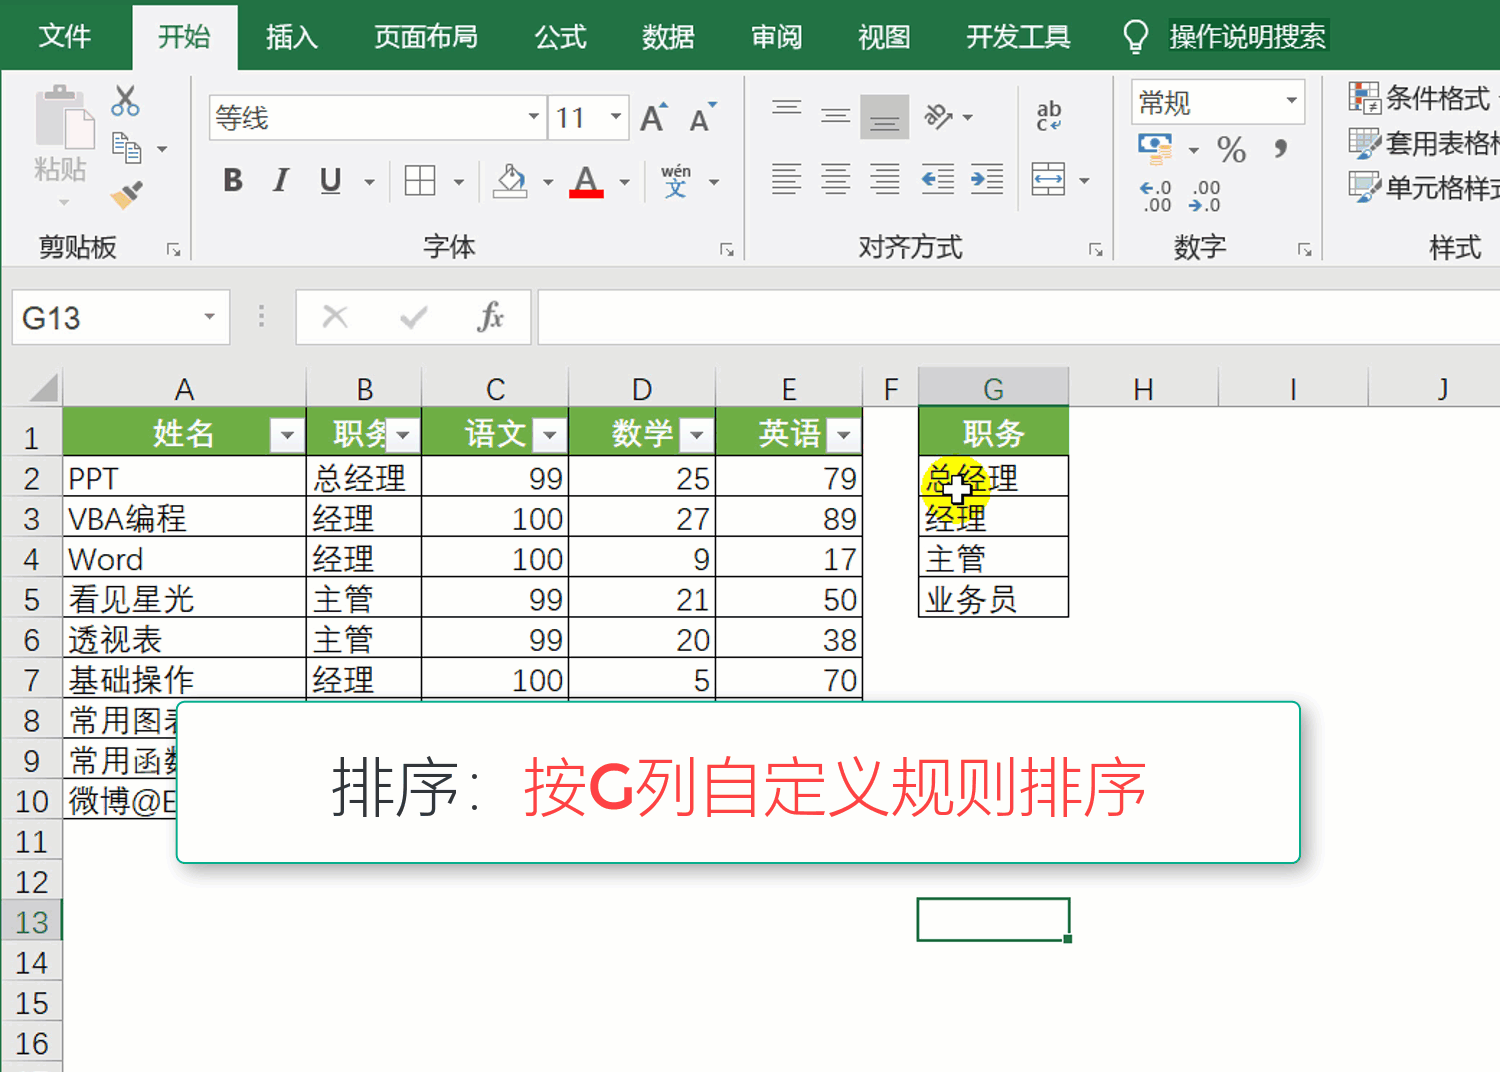
Task: Switch to the 数据 ribbon tab
Action: tap(668, 37)
